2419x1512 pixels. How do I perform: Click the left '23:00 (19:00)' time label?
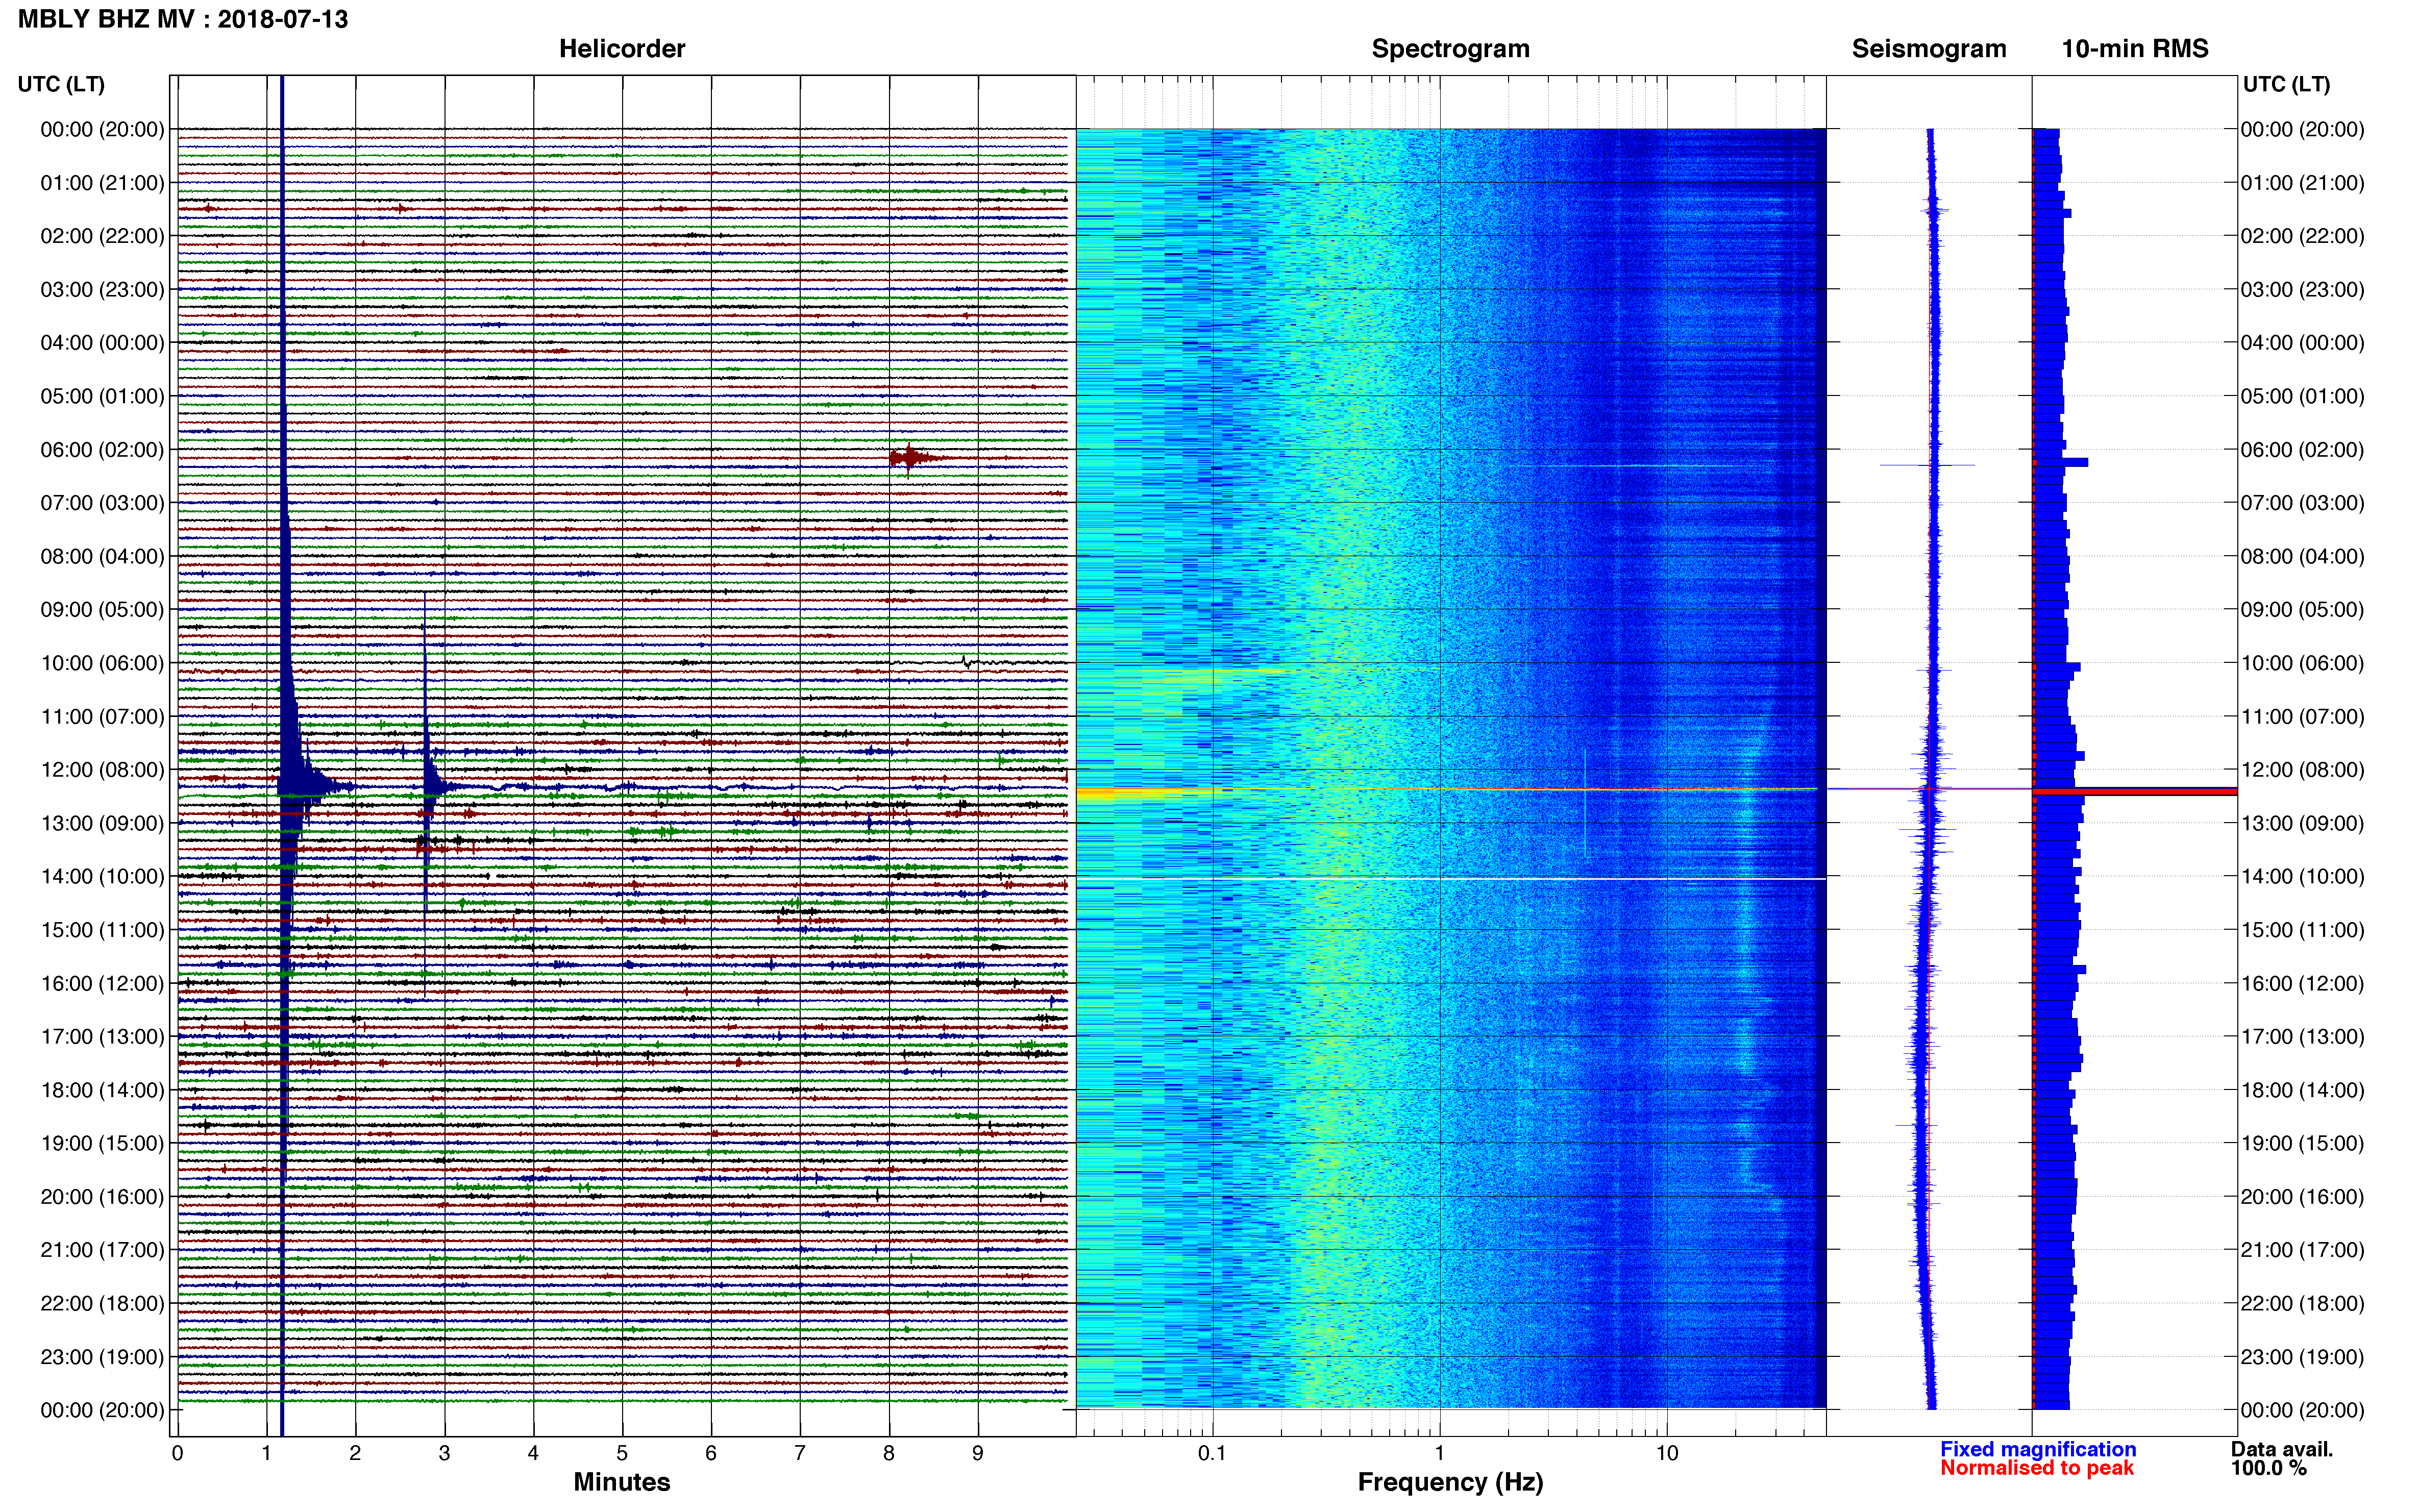102,1357
